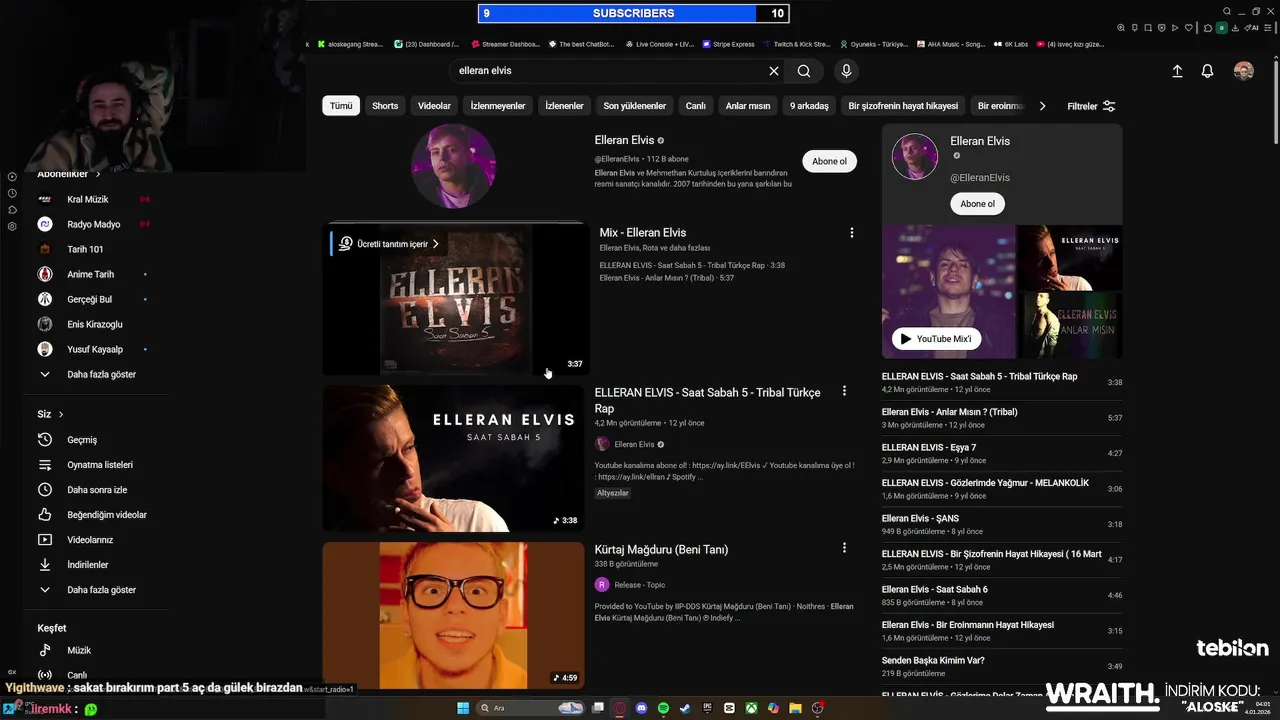This screenshot has height=720, width=1280.
Task: Clear the search box with the X icon
Action: click(773, 71)
